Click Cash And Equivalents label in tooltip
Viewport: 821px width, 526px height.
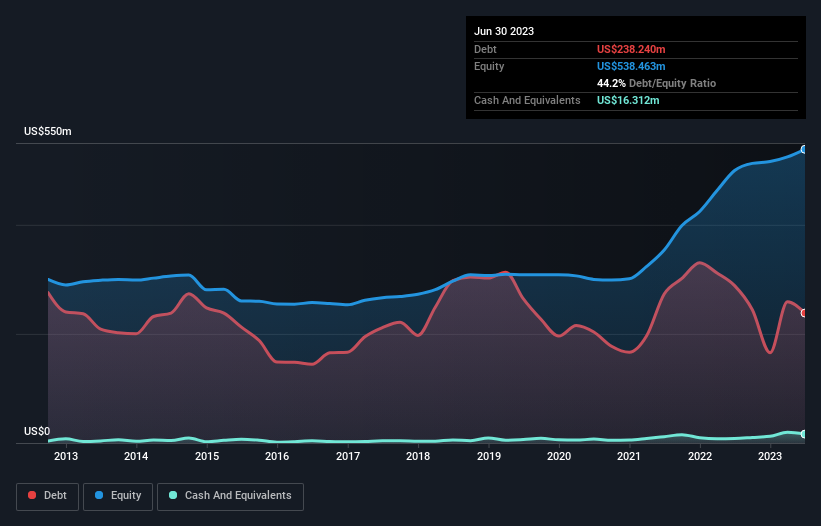click(x=527, y=100)
